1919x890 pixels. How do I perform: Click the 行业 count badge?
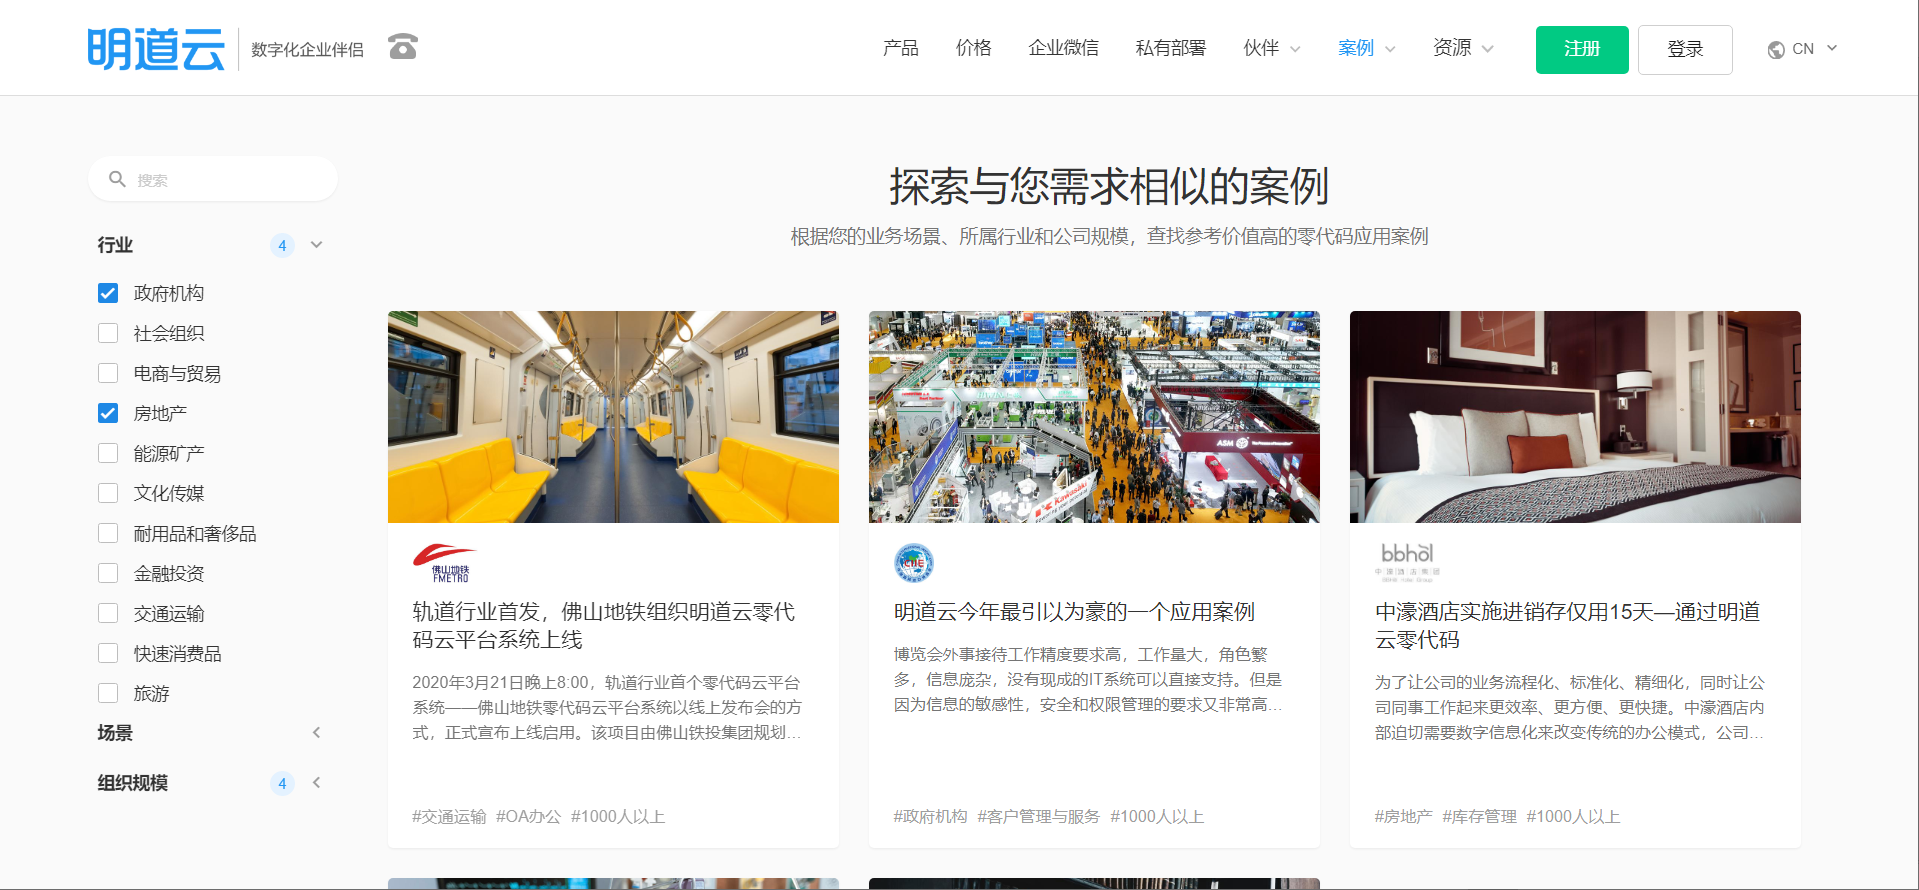(x=282, y=245)
